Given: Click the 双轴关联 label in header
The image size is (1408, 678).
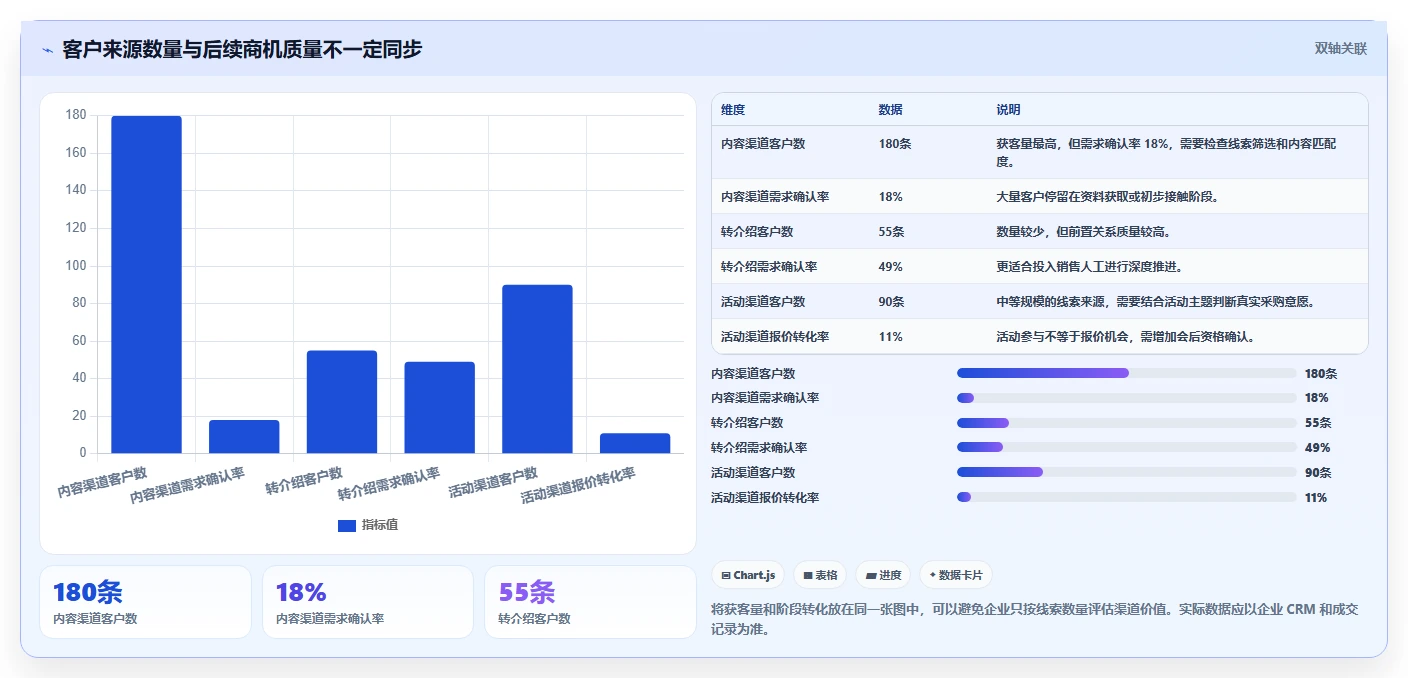Looking at the screenshot, I should tap(1340, 48).
